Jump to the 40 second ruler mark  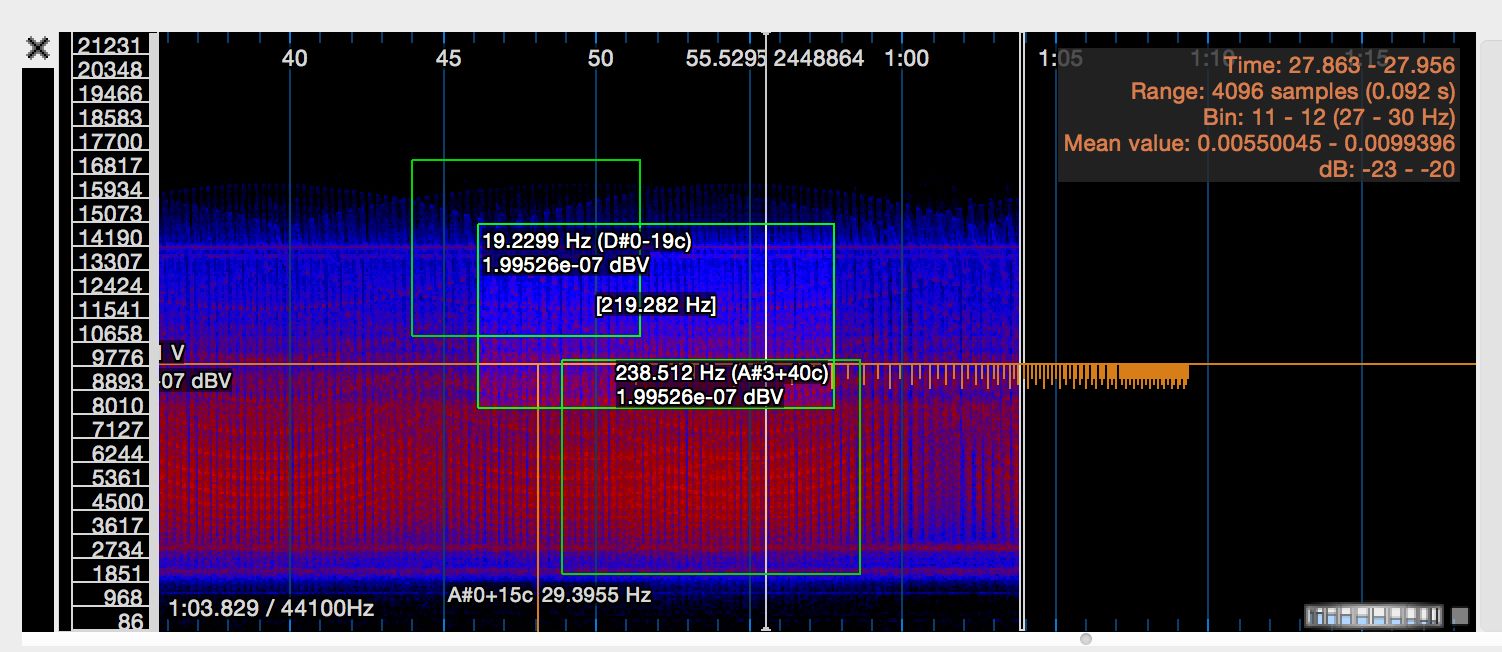294,59
